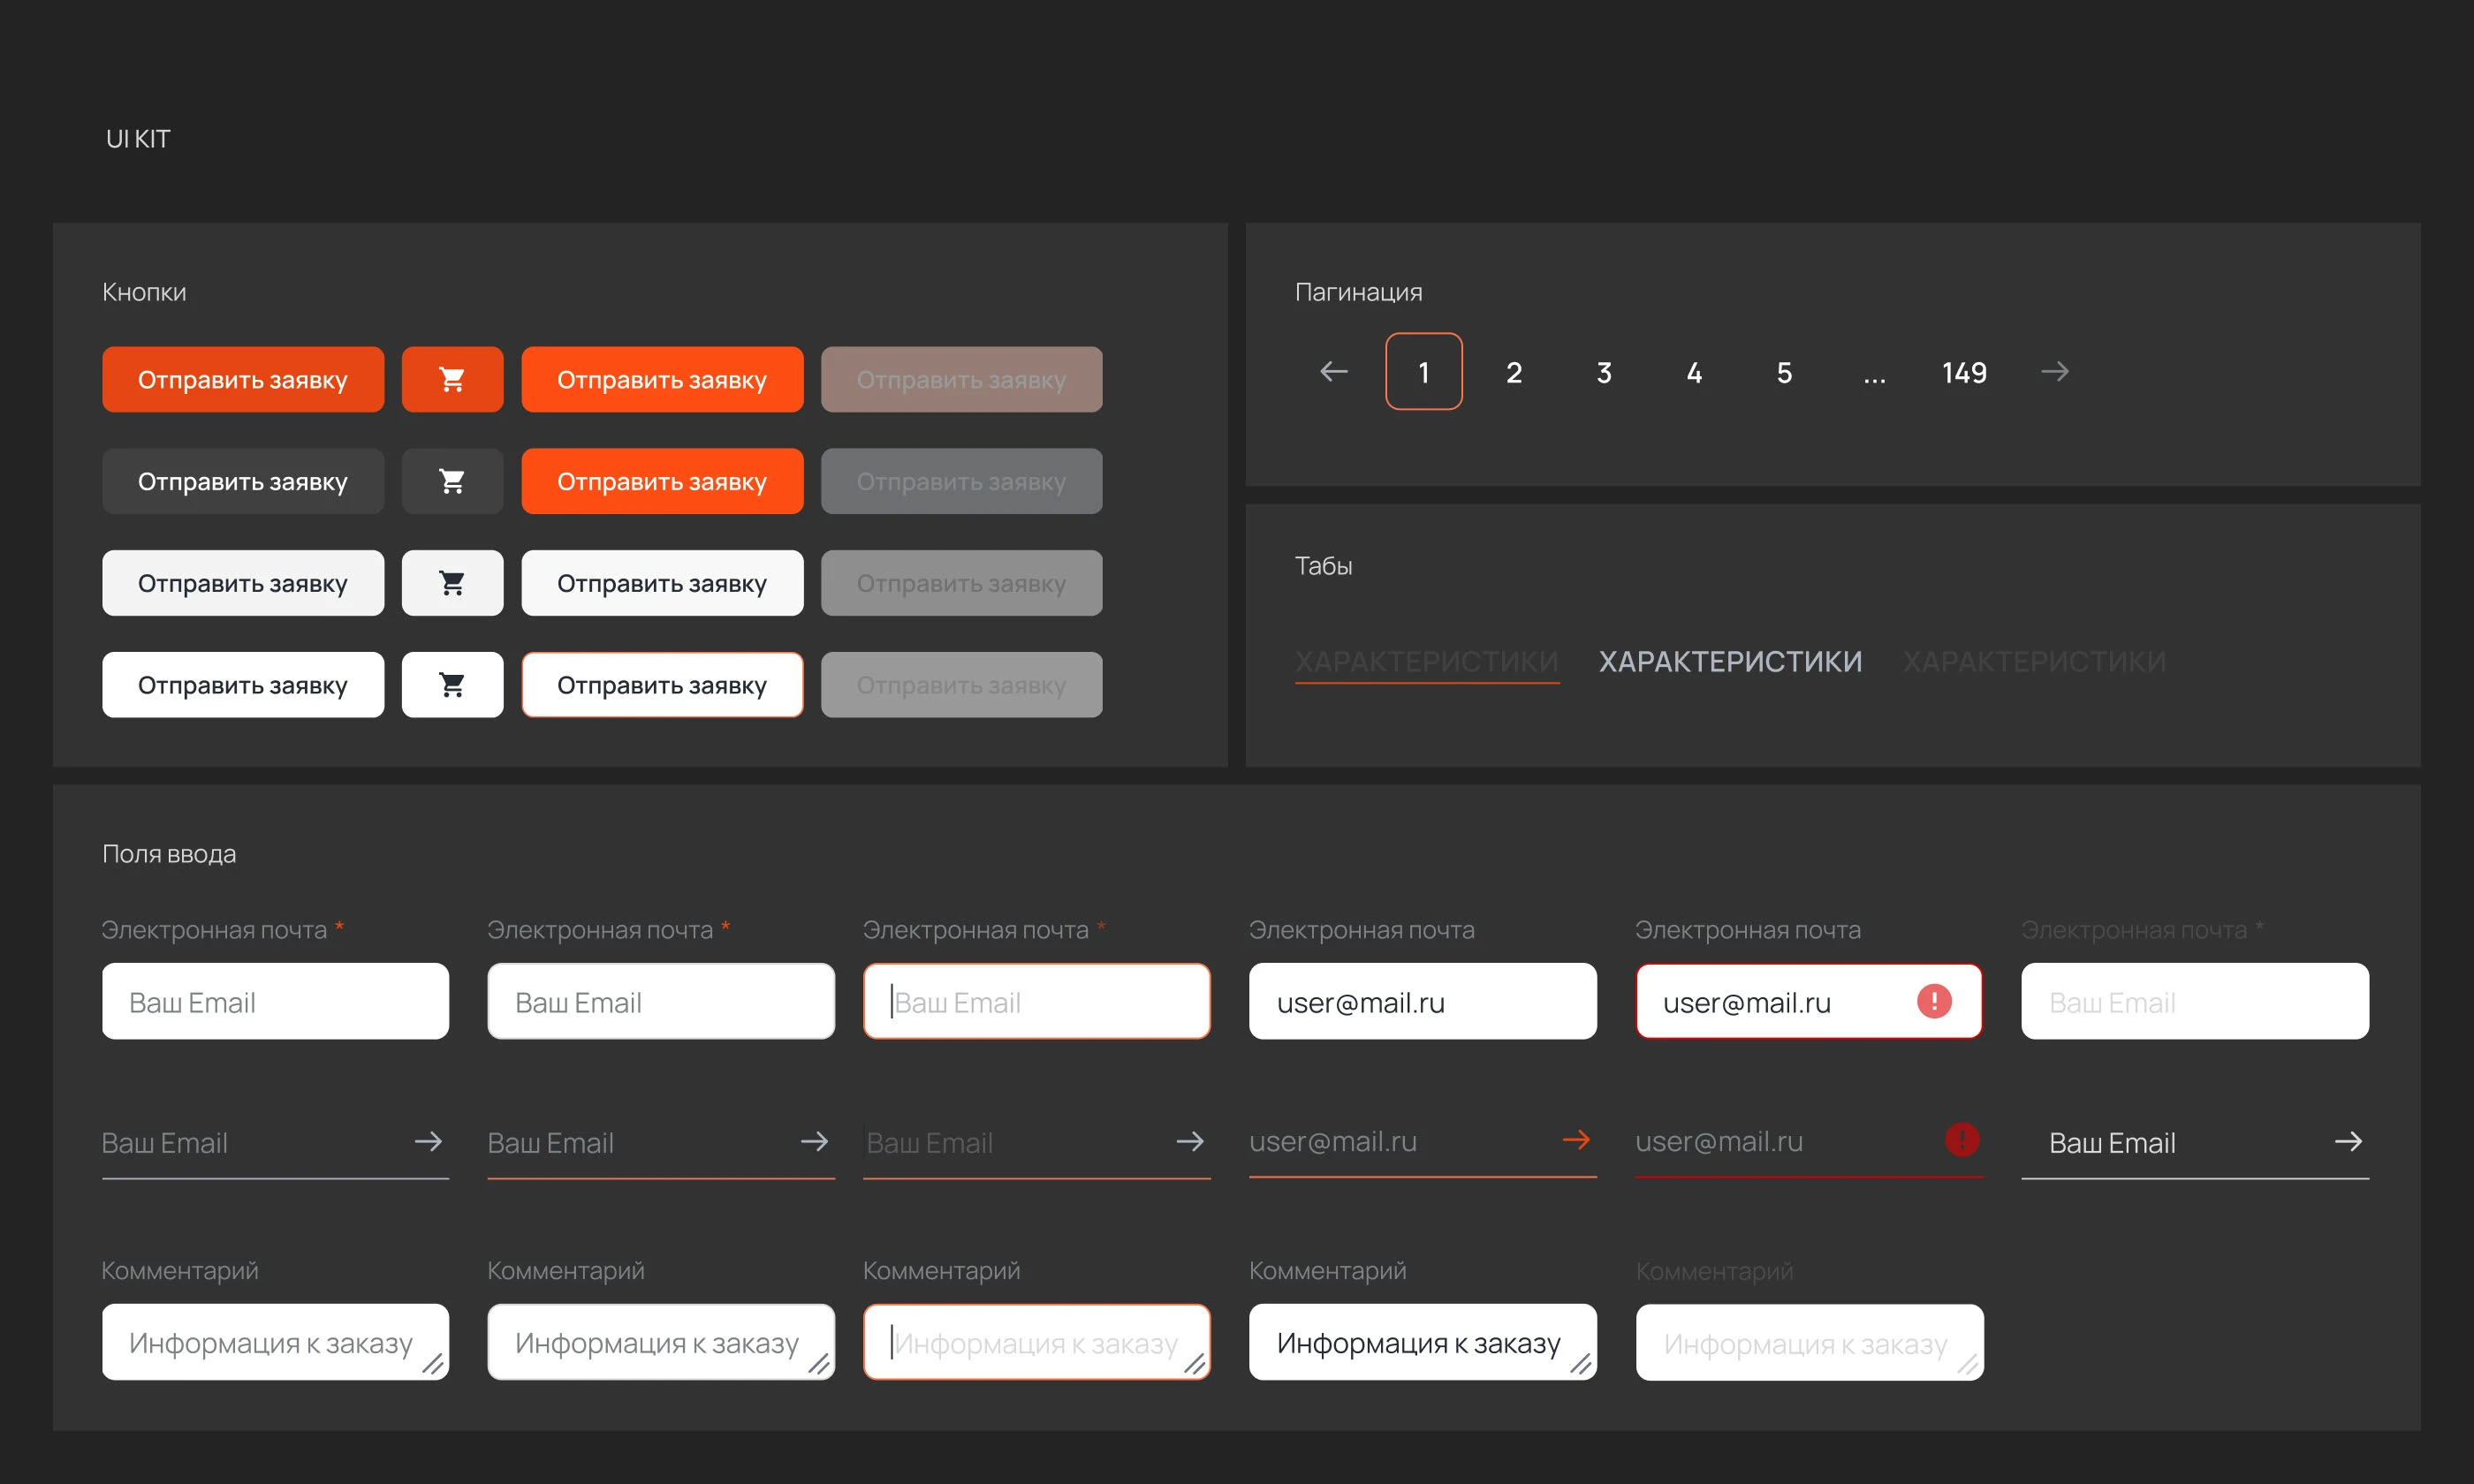Click the red error icon in the bordered email field
Image resolution: width=2474 pixels, height=1484 pixels.
click(1933, 1001)
